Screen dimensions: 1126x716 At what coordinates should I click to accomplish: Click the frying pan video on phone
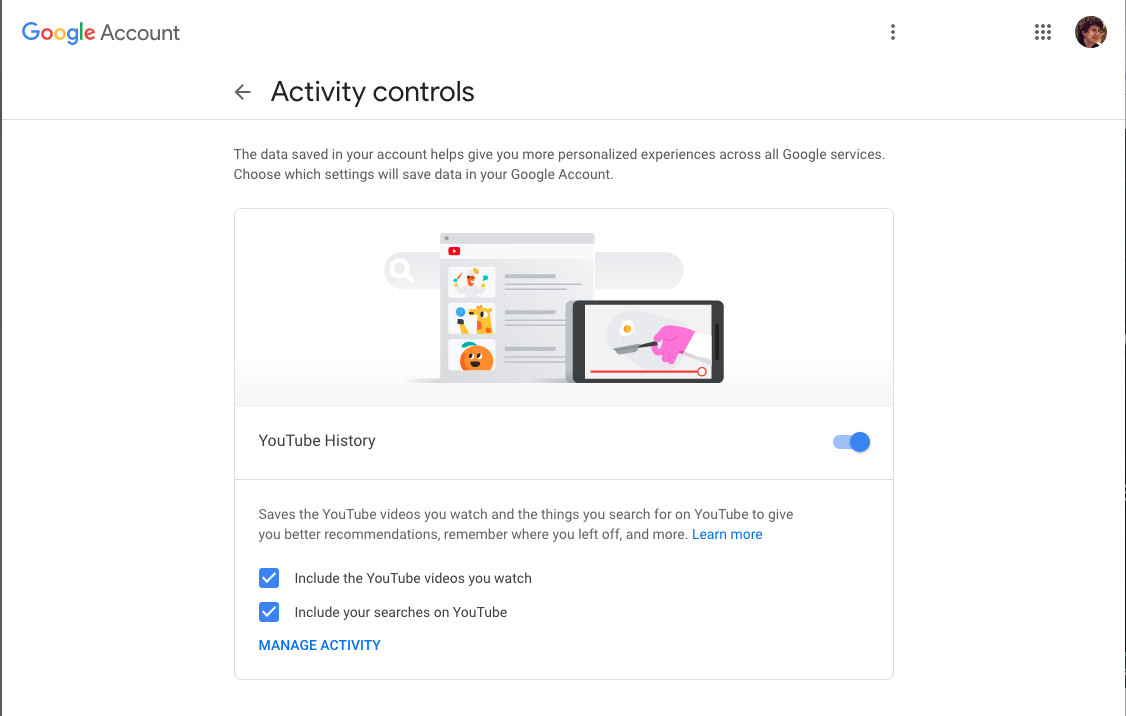pyautogui.click(x=648, y=338)
